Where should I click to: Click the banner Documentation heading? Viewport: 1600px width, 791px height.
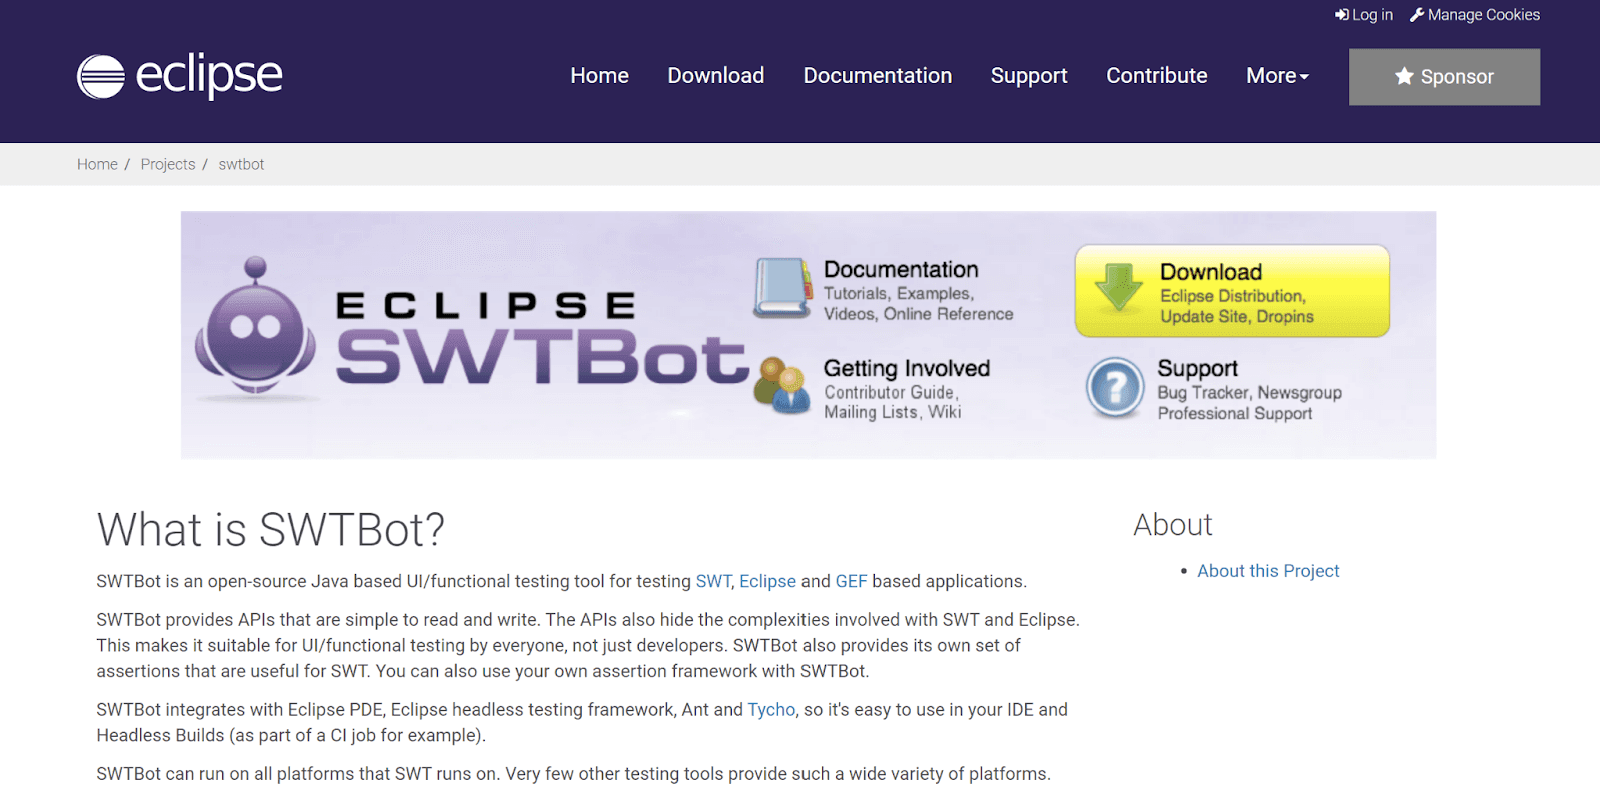[901, 269]
